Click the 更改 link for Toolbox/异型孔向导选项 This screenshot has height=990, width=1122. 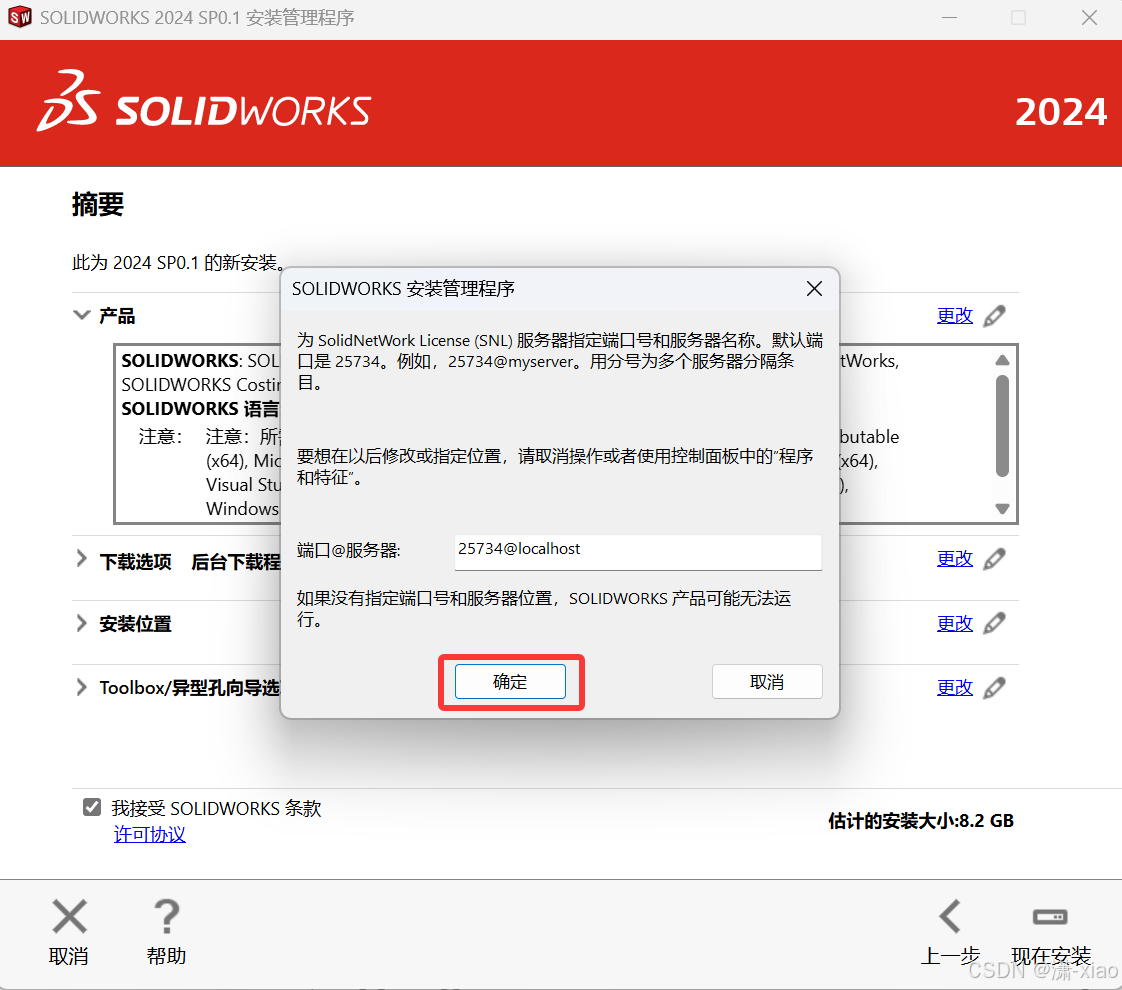pos(955,688)
